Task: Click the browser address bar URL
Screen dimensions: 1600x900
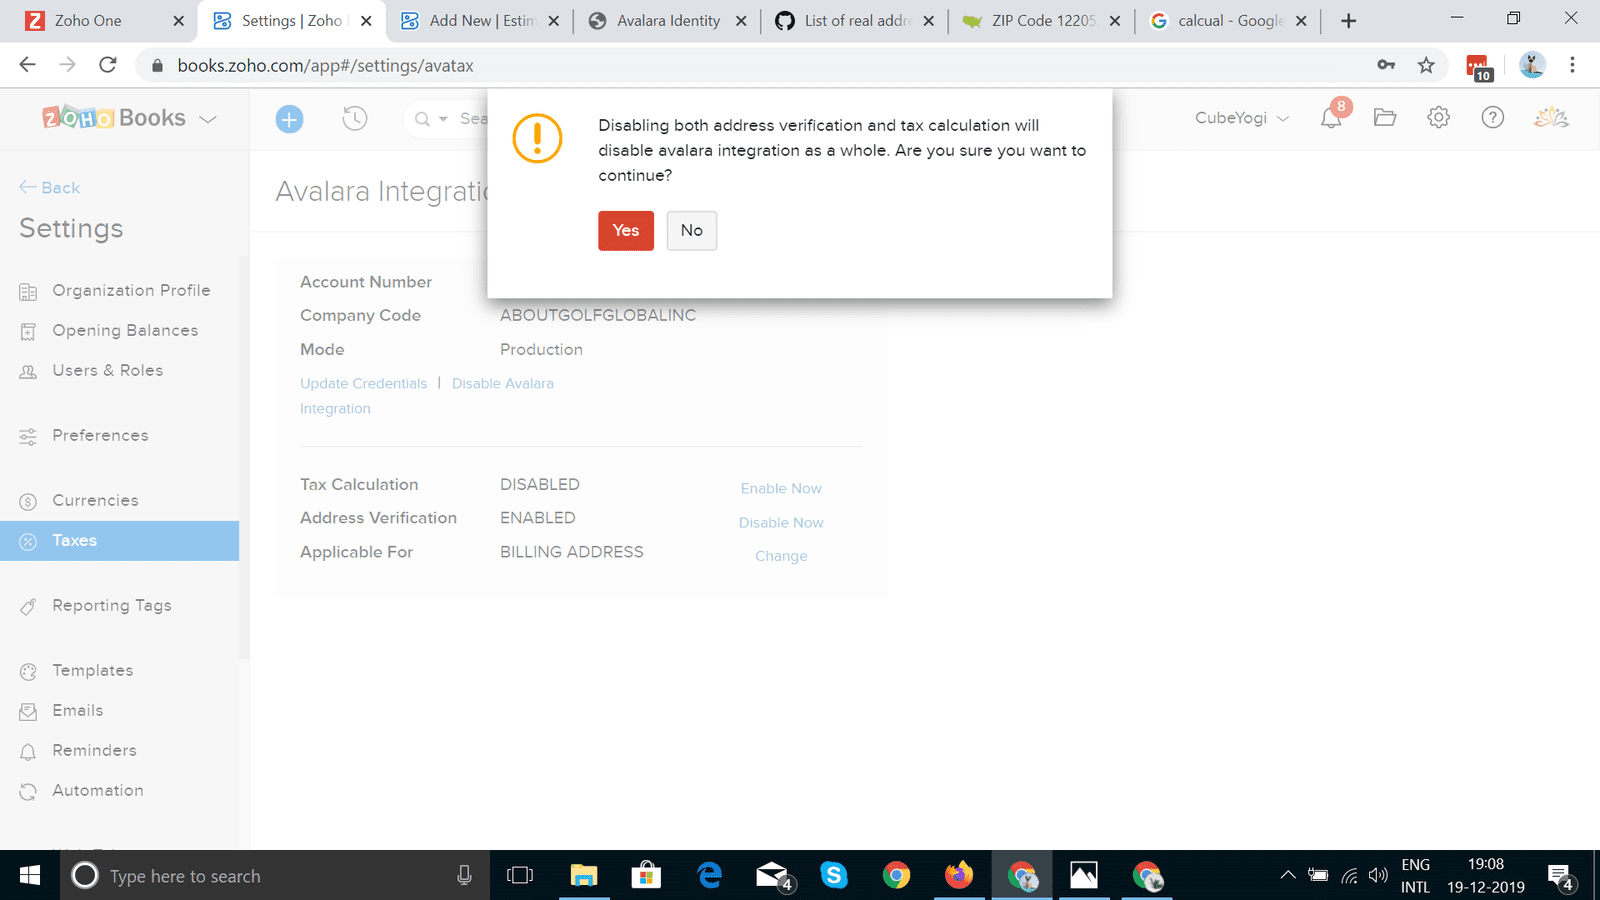Action: (x=325, y=66)
